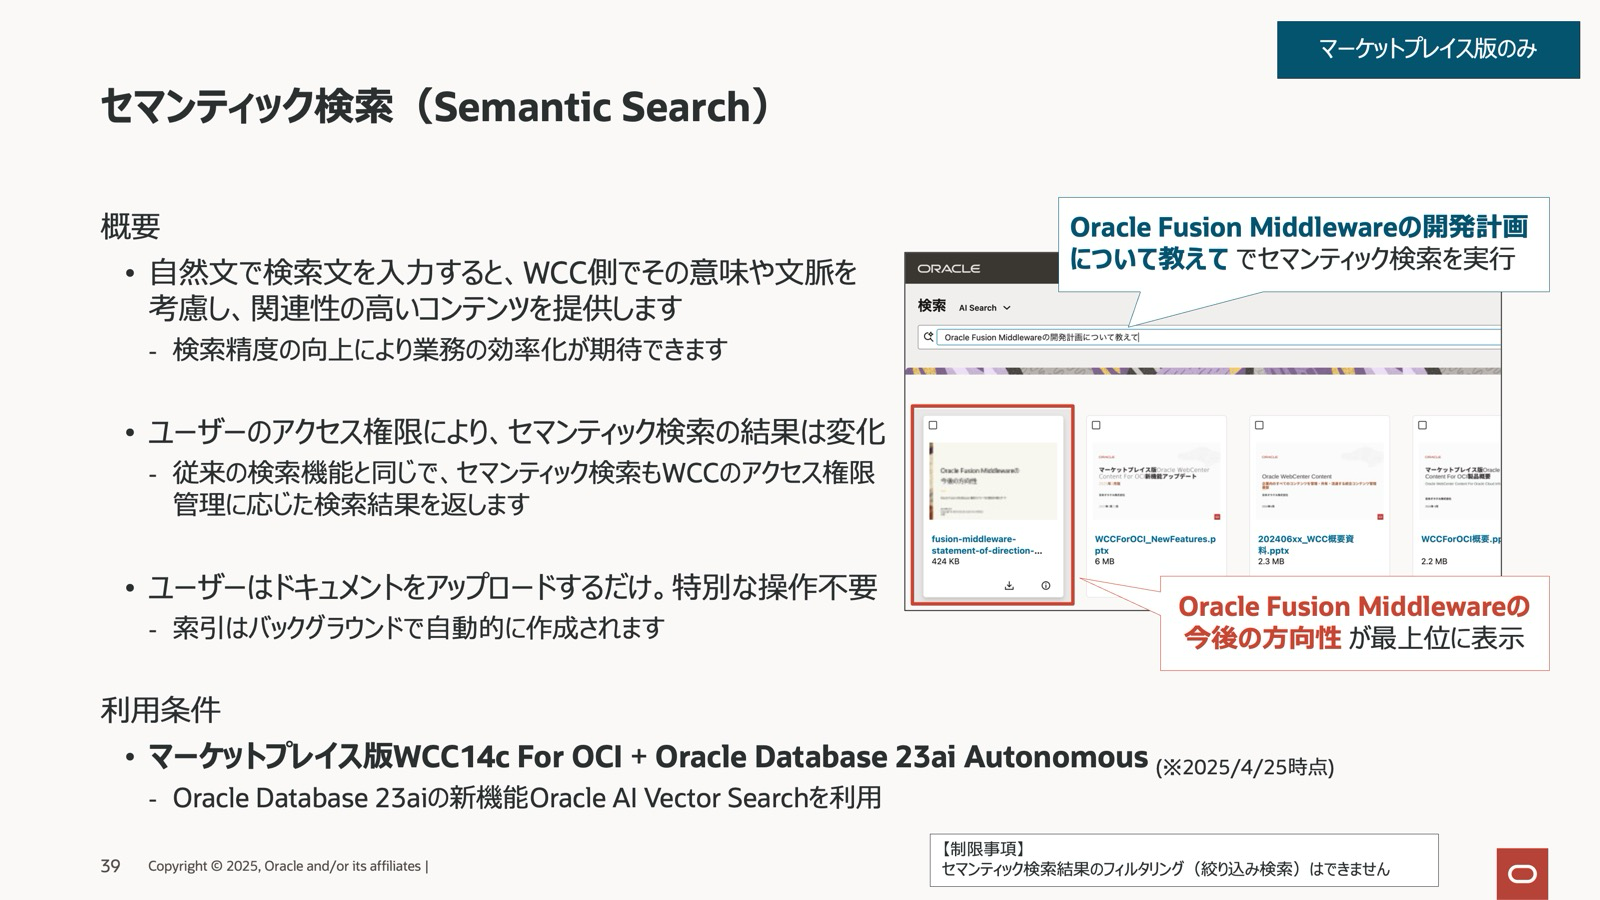Select the fusion-middleware document checkbox
This screenshot has height=900, width=1600.
933,425
